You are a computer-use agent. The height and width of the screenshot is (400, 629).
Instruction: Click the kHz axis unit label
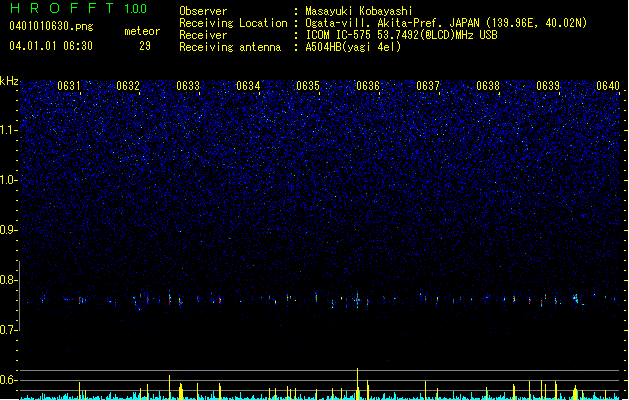click(x=9, y=81)
